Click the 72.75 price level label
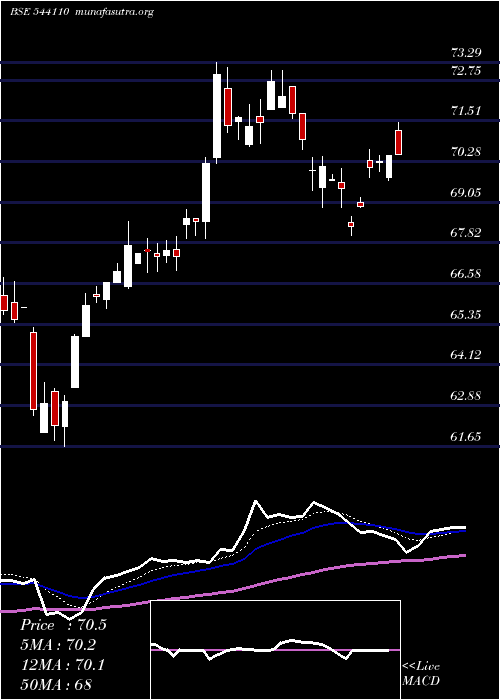This screenshot has height=700, width=500. coord(466,71)
